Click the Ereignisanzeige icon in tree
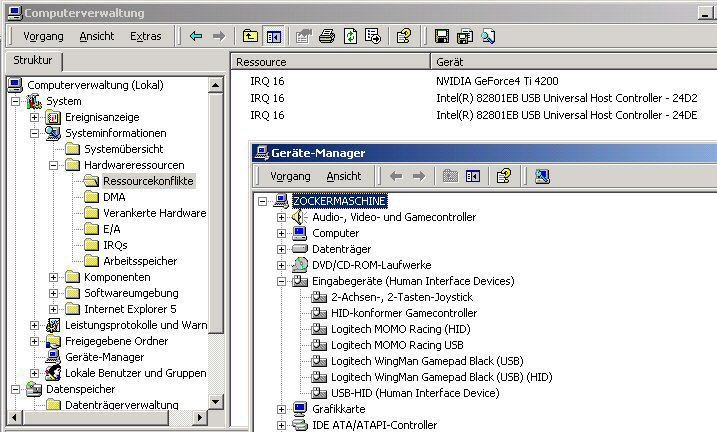 point(53,117)
